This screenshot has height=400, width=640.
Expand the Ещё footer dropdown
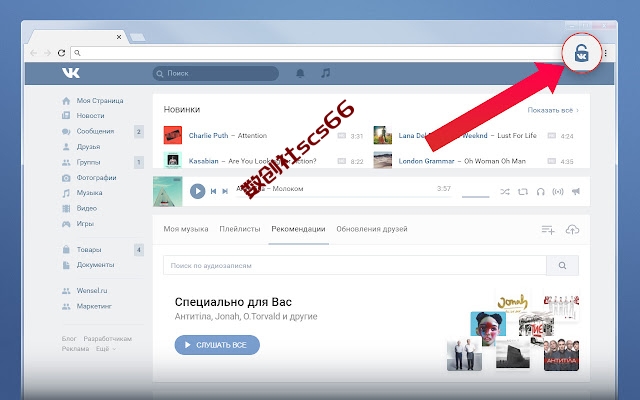[x=106, y=349]
